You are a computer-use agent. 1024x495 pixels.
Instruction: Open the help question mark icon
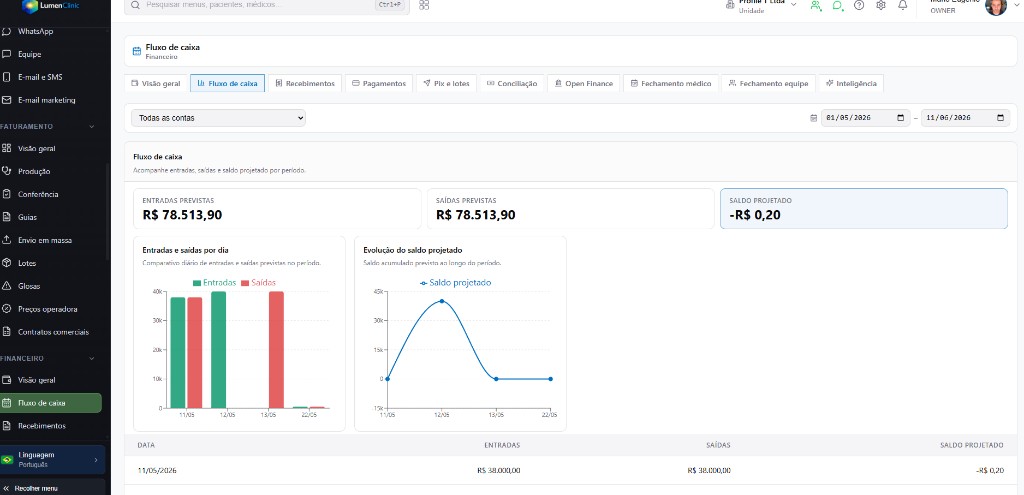(x=859, y=5)
